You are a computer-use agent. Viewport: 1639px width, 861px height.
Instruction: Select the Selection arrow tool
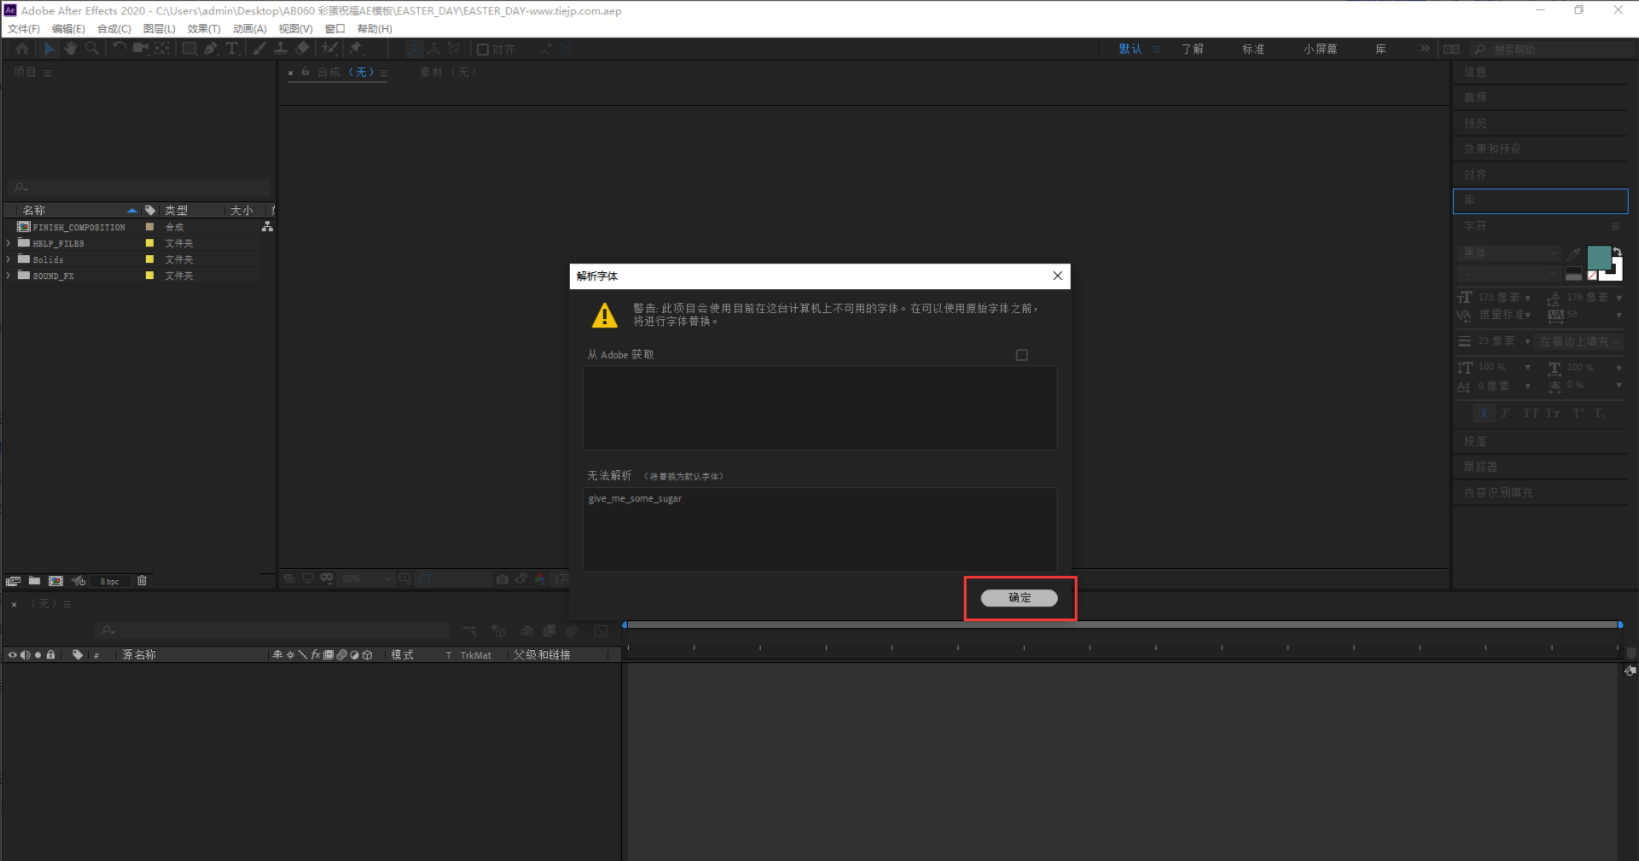point(49,48)
